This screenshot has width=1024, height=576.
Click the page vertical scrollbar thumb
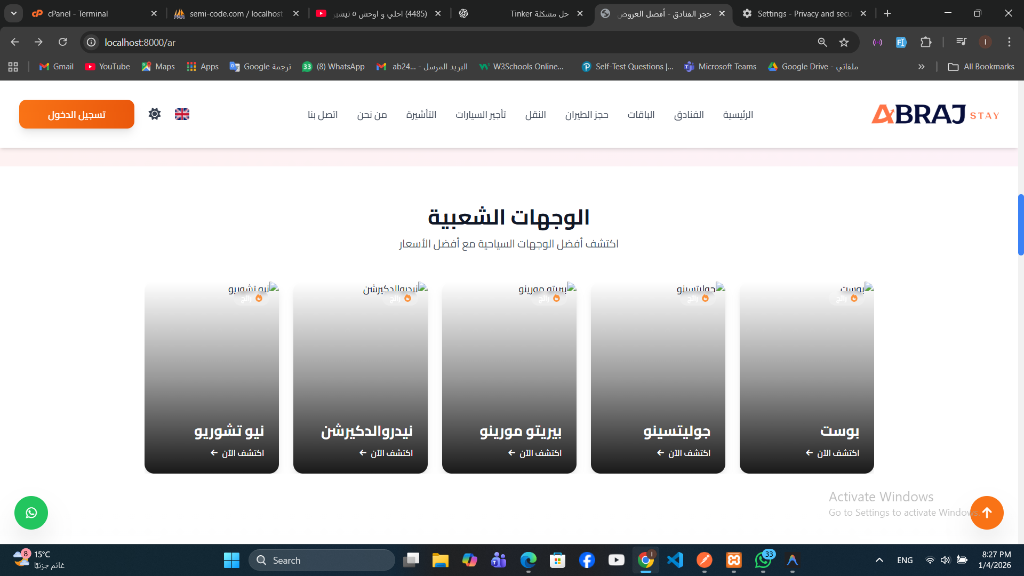1020,225
